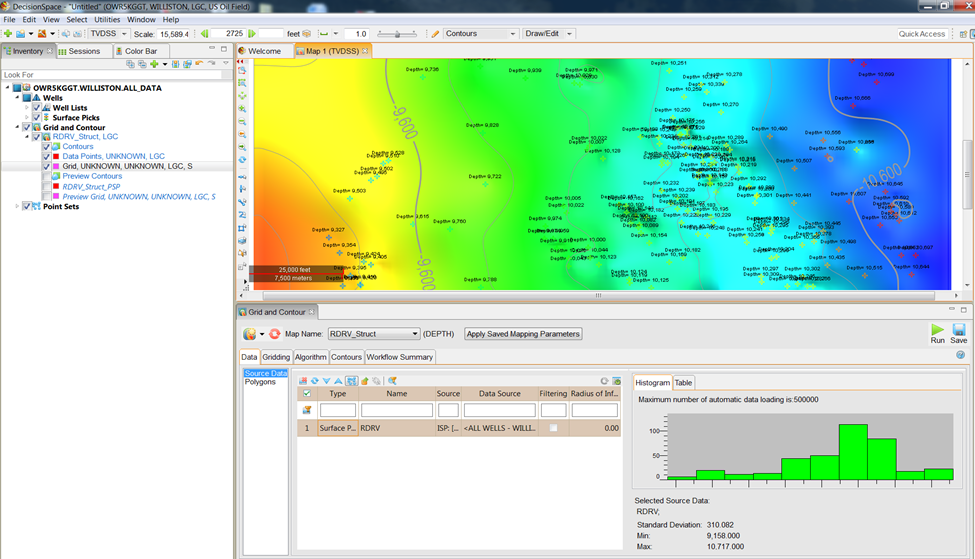Open the Contours dropdown in toolbar
This screenshot has height=559, width=975.
tap(513, 34)
